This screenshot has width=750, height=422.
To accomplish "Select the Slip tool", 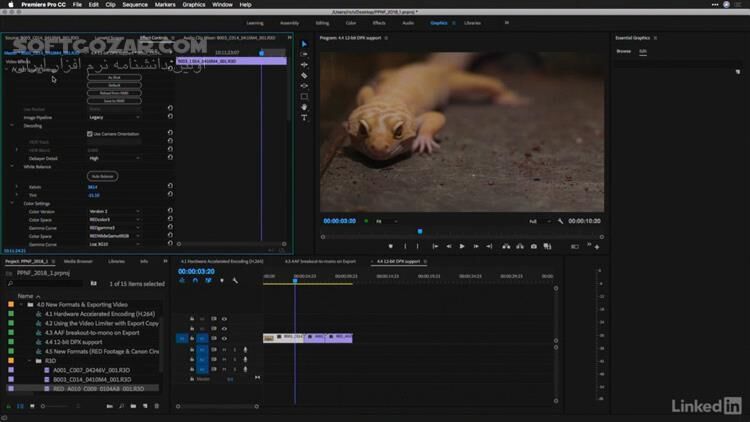I will coord(304,86).
